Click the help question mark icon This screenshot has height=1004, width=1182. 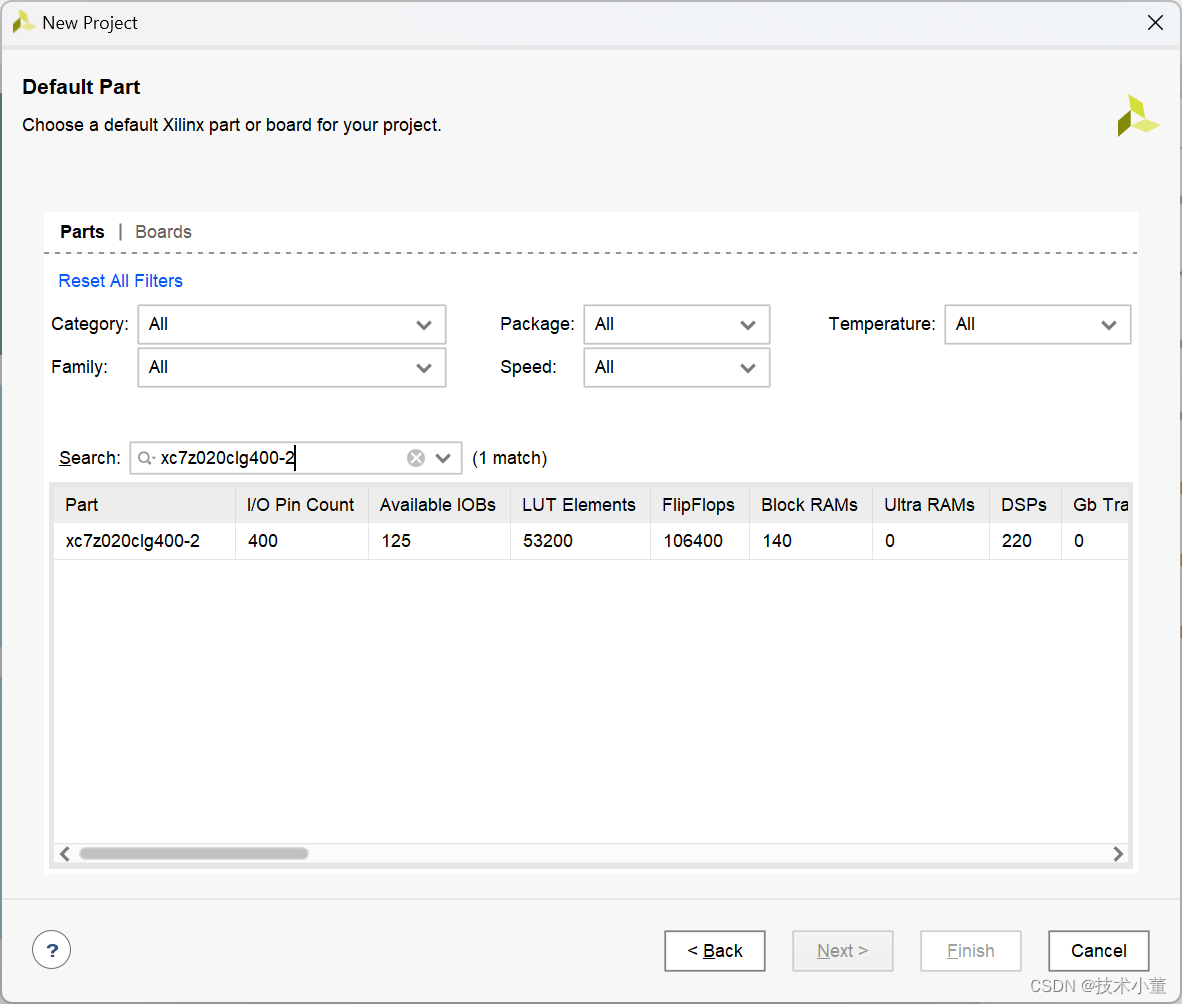52,949
